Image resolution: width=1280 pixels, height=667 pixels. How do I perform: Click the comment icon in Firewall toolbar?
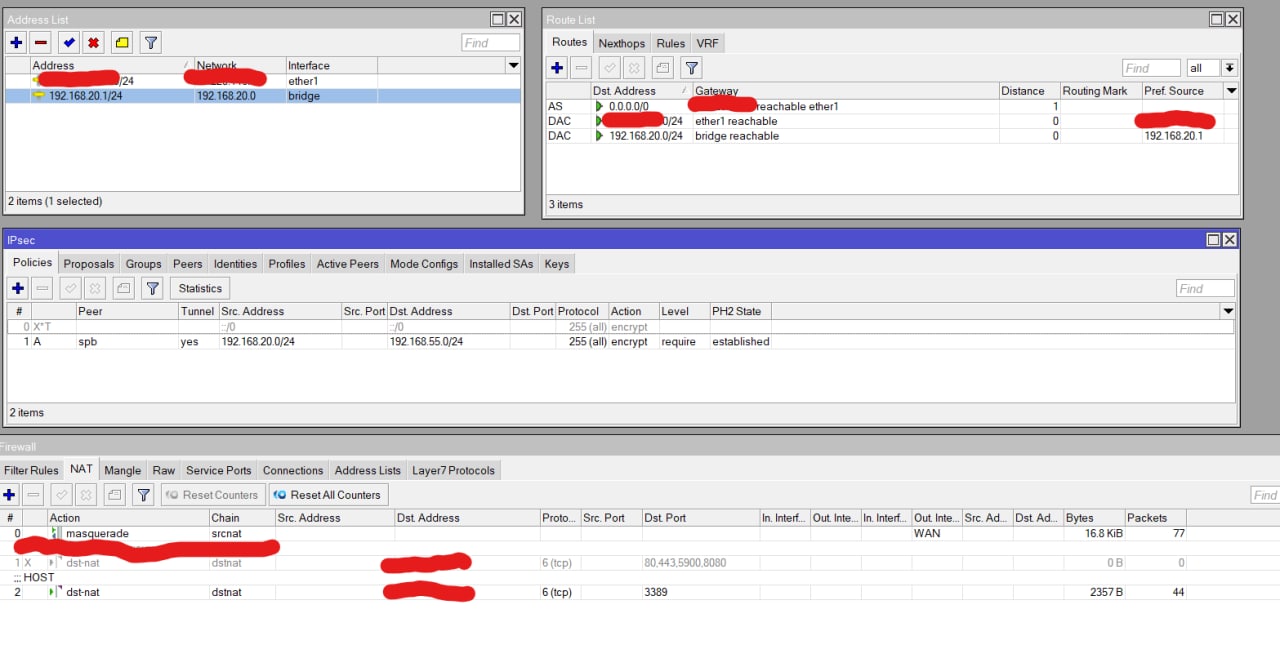pyautogui.click(x=115, y=495)
